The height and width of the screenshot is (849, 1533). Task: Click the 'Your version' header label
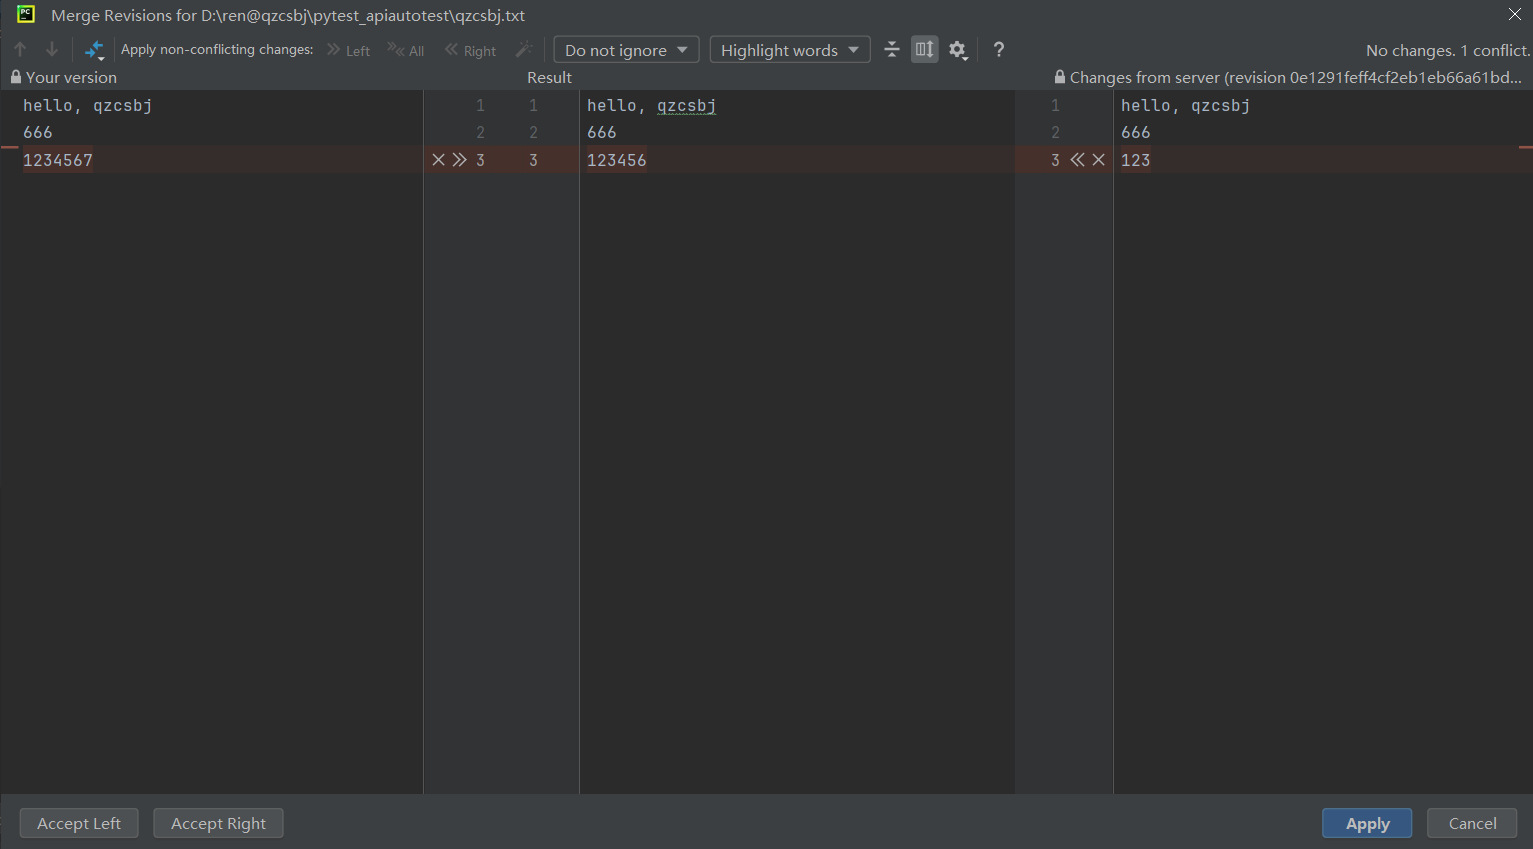click(71, 77)
